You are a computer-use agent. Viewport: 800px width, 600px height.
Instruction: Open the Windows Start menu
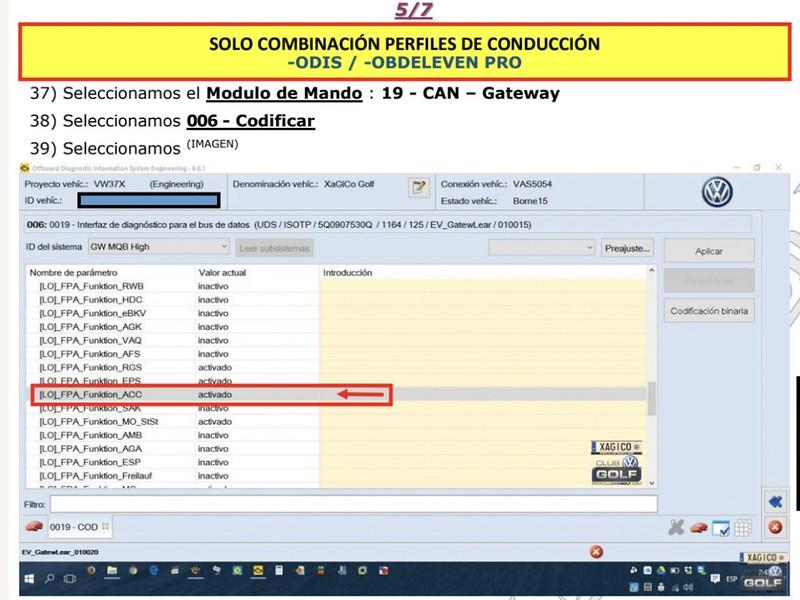tap(29, 579)
